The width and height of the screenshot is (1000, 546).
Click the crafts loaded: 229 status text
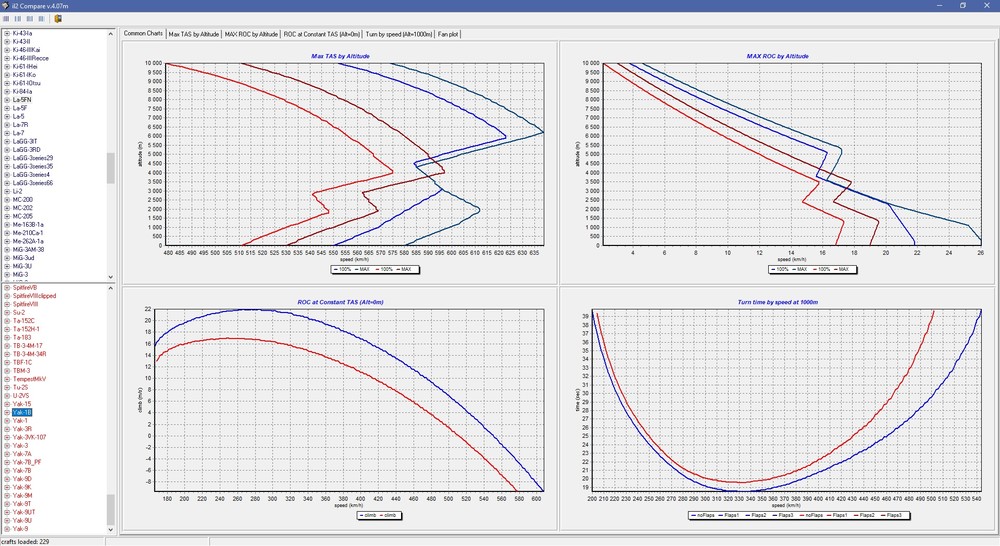point(26,542)
